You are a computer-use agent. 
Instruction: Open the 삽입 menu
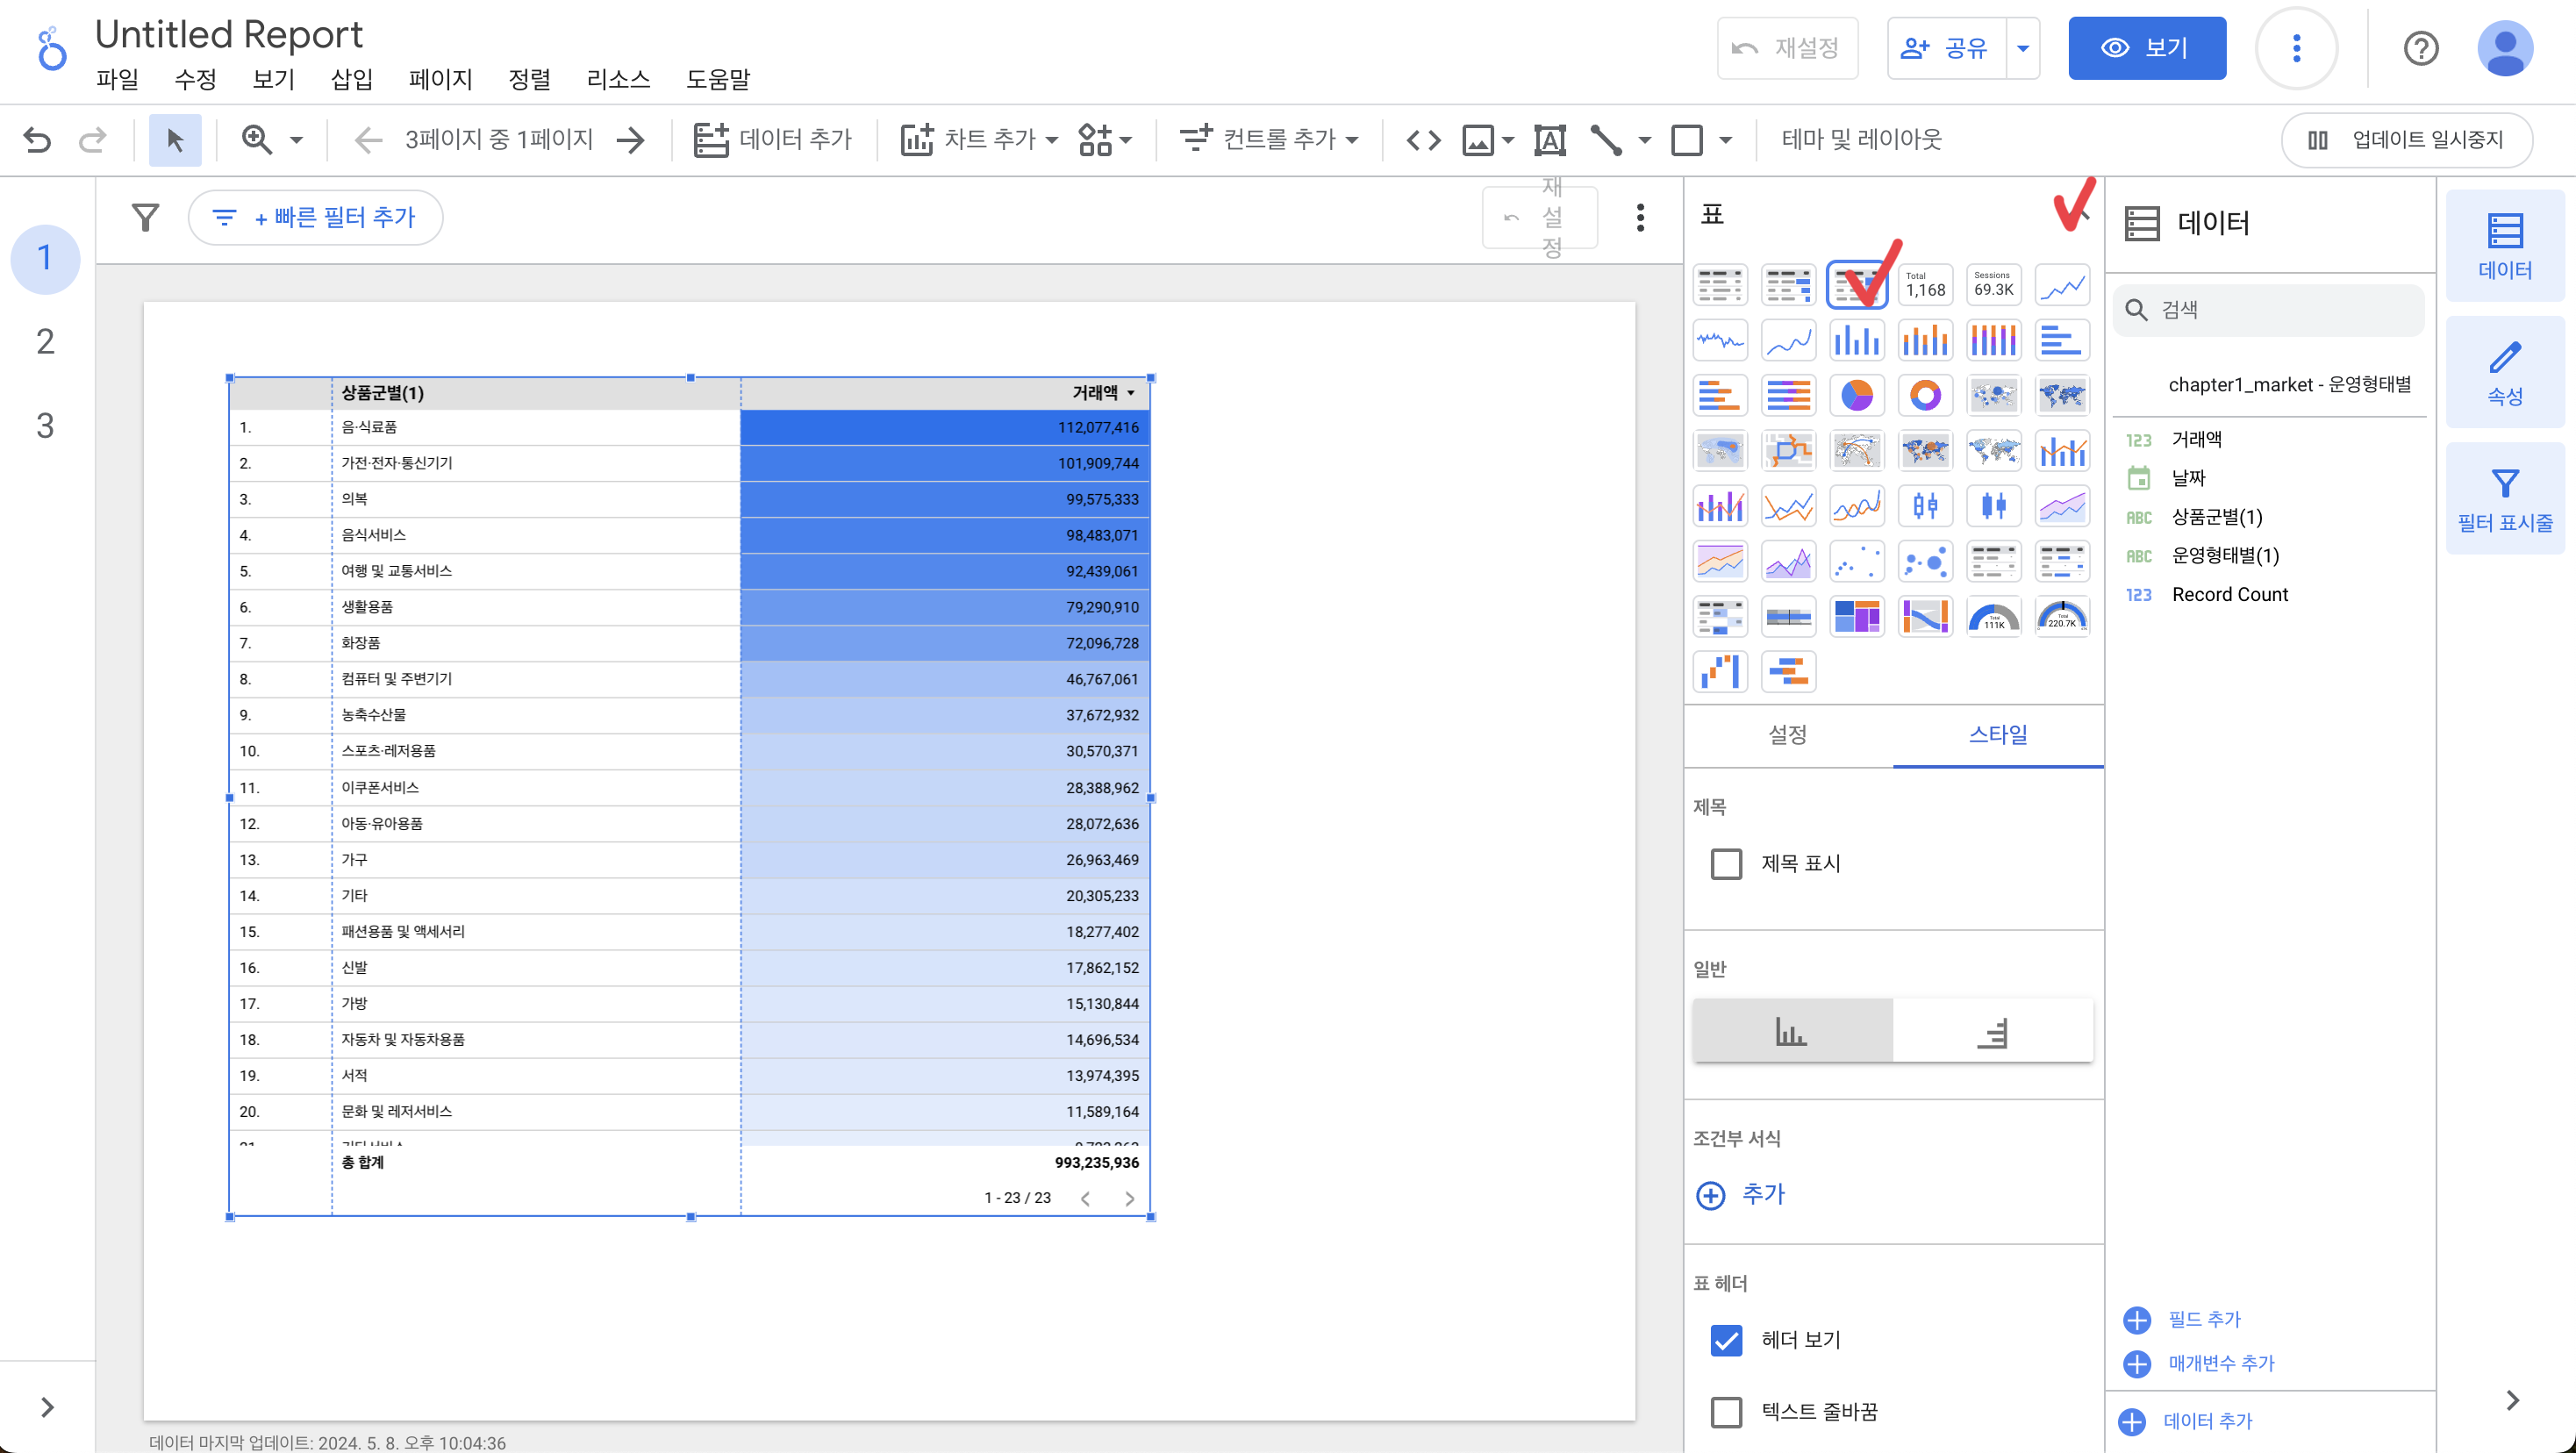click(351, 79)
